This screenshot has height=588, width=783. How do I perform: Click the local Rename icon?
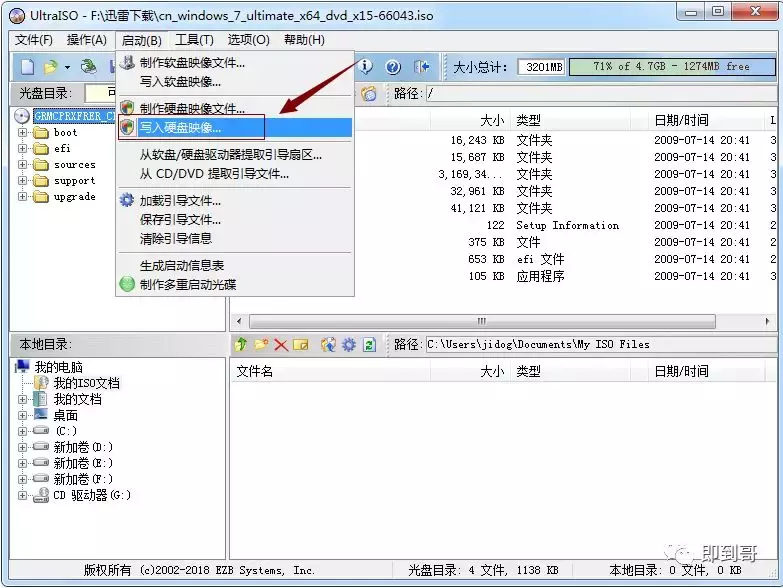click(301, 345)
